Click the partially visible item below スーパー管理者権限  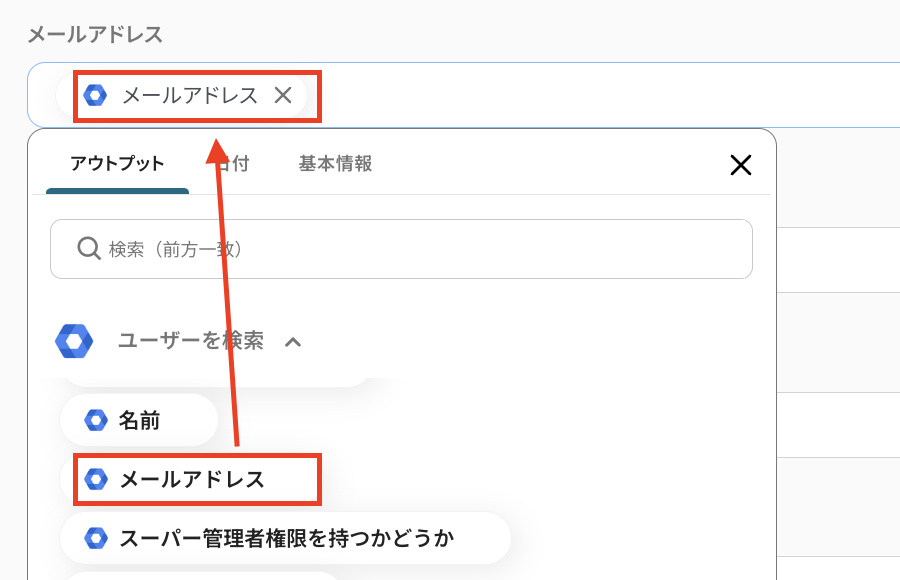click(200, 575)
